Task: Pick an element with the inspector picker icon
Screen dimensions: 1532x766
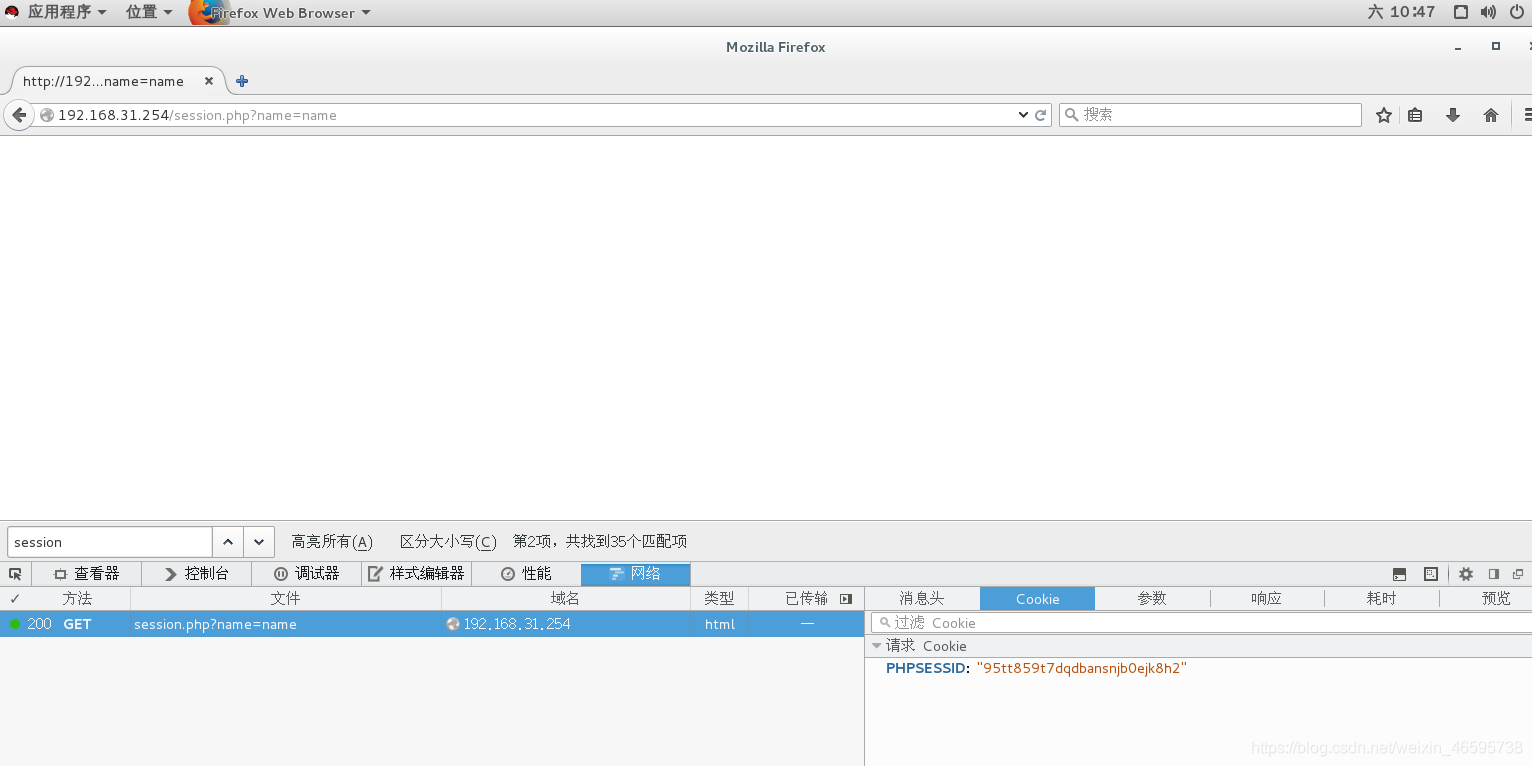Action: (x=15, y=574)
